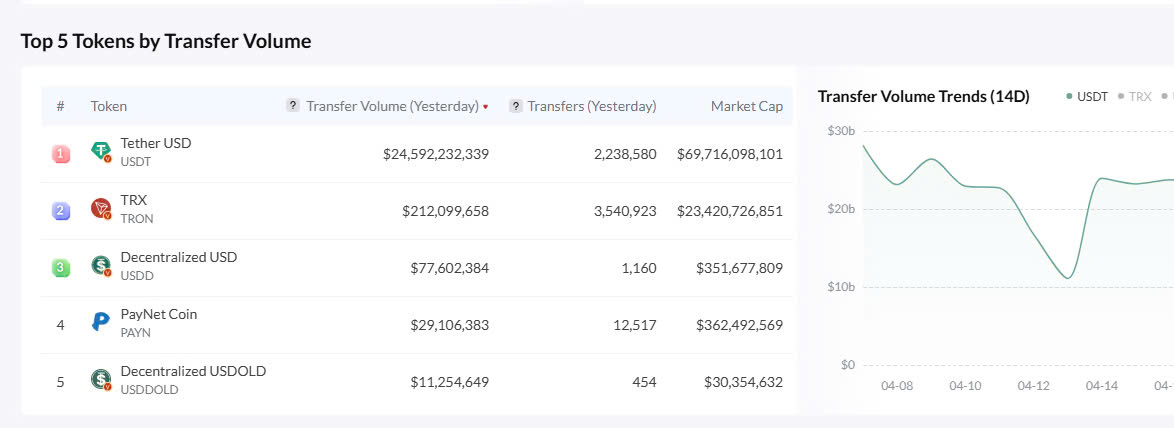Click help icon beside Transfers header
The image size is (1174, 428).
point(515,105)
